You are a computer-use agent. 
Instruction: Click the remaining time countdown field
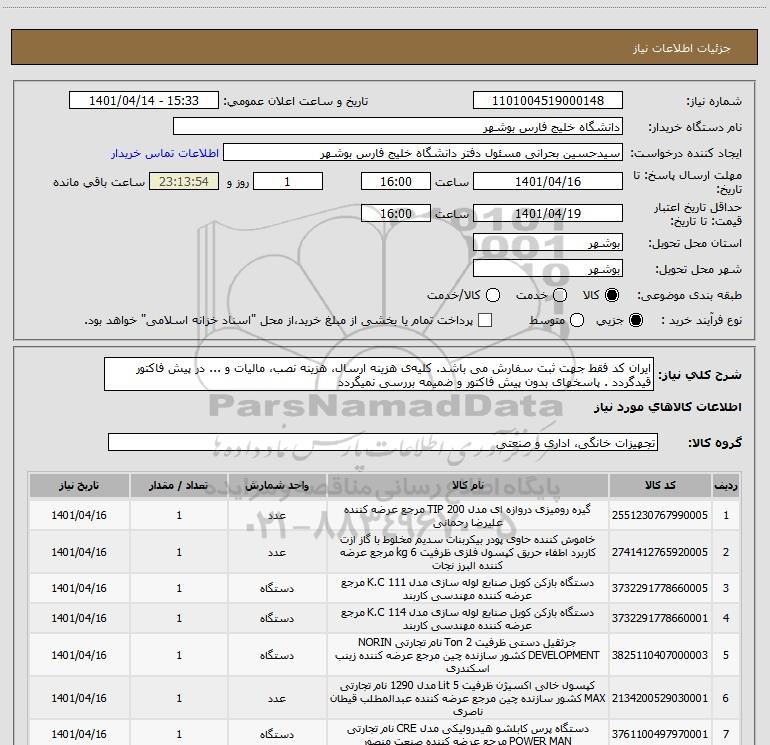coord(184,182)
